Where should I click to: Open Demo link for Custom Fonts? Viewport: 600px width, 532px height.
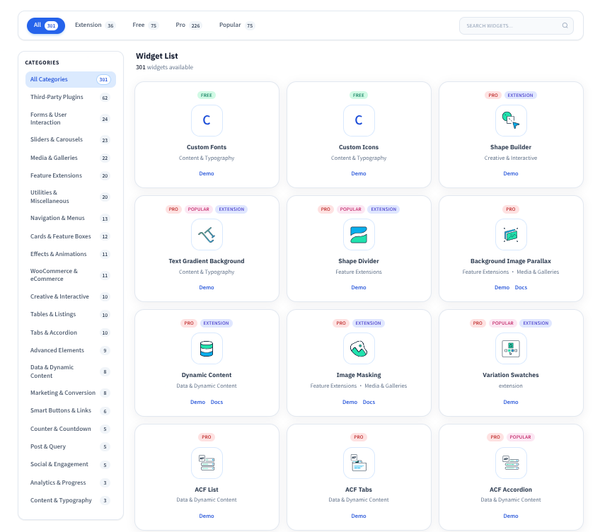pos(207,174)
